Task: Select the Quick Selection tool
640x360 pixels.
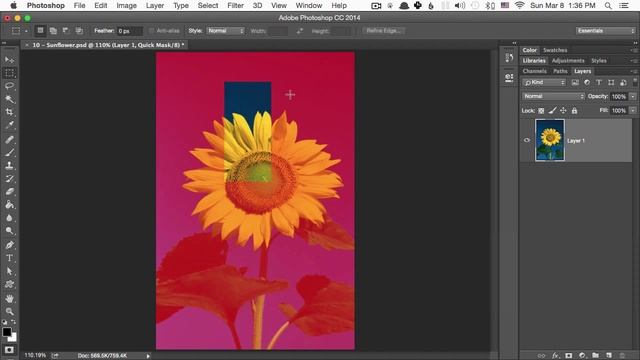Action: 9,99
